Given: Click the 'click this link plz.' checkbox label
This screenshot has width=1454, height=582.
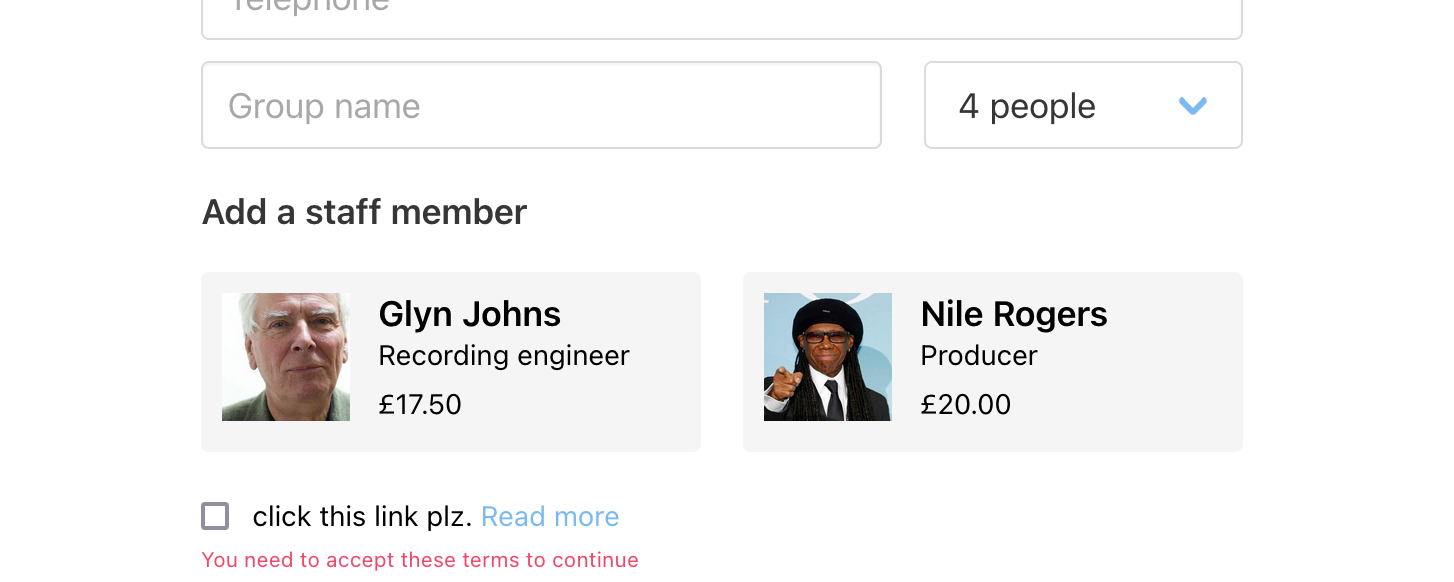Looking at the screenshot, I should coord(362,517).
